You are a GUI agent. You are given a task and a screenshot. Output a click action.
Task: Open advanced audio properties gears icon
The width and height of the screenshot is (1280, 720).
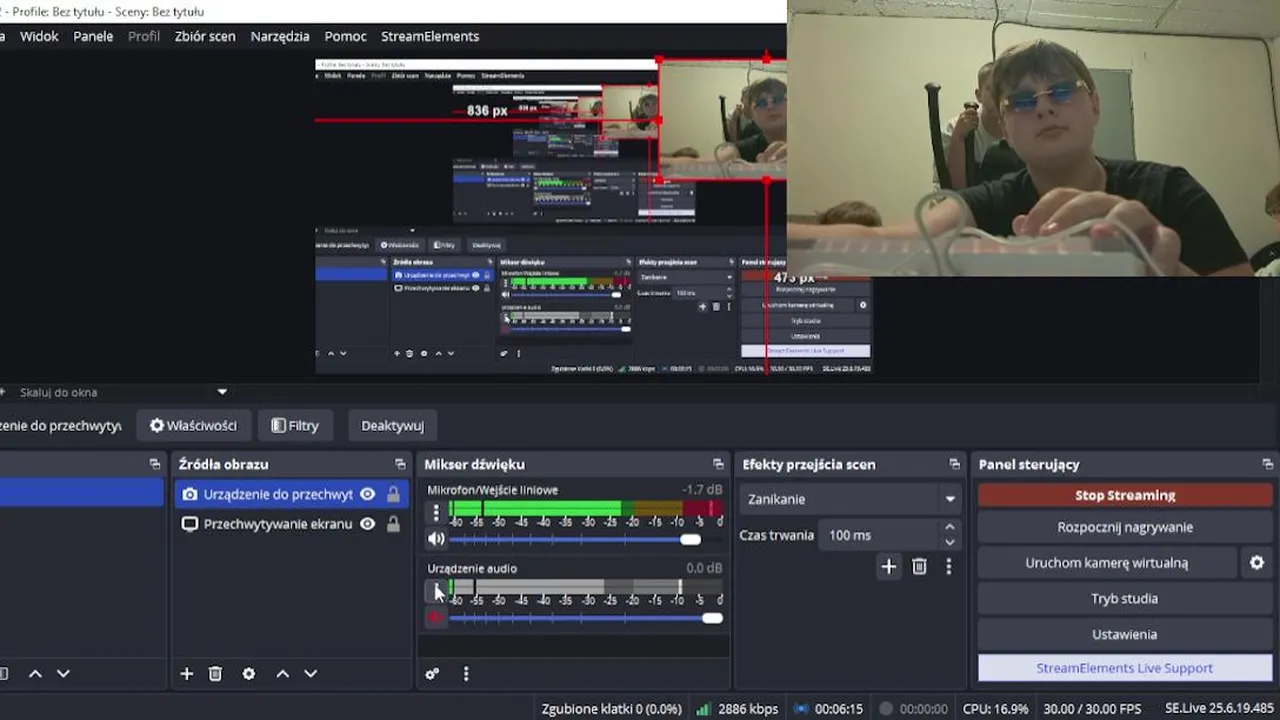(432, 674)
